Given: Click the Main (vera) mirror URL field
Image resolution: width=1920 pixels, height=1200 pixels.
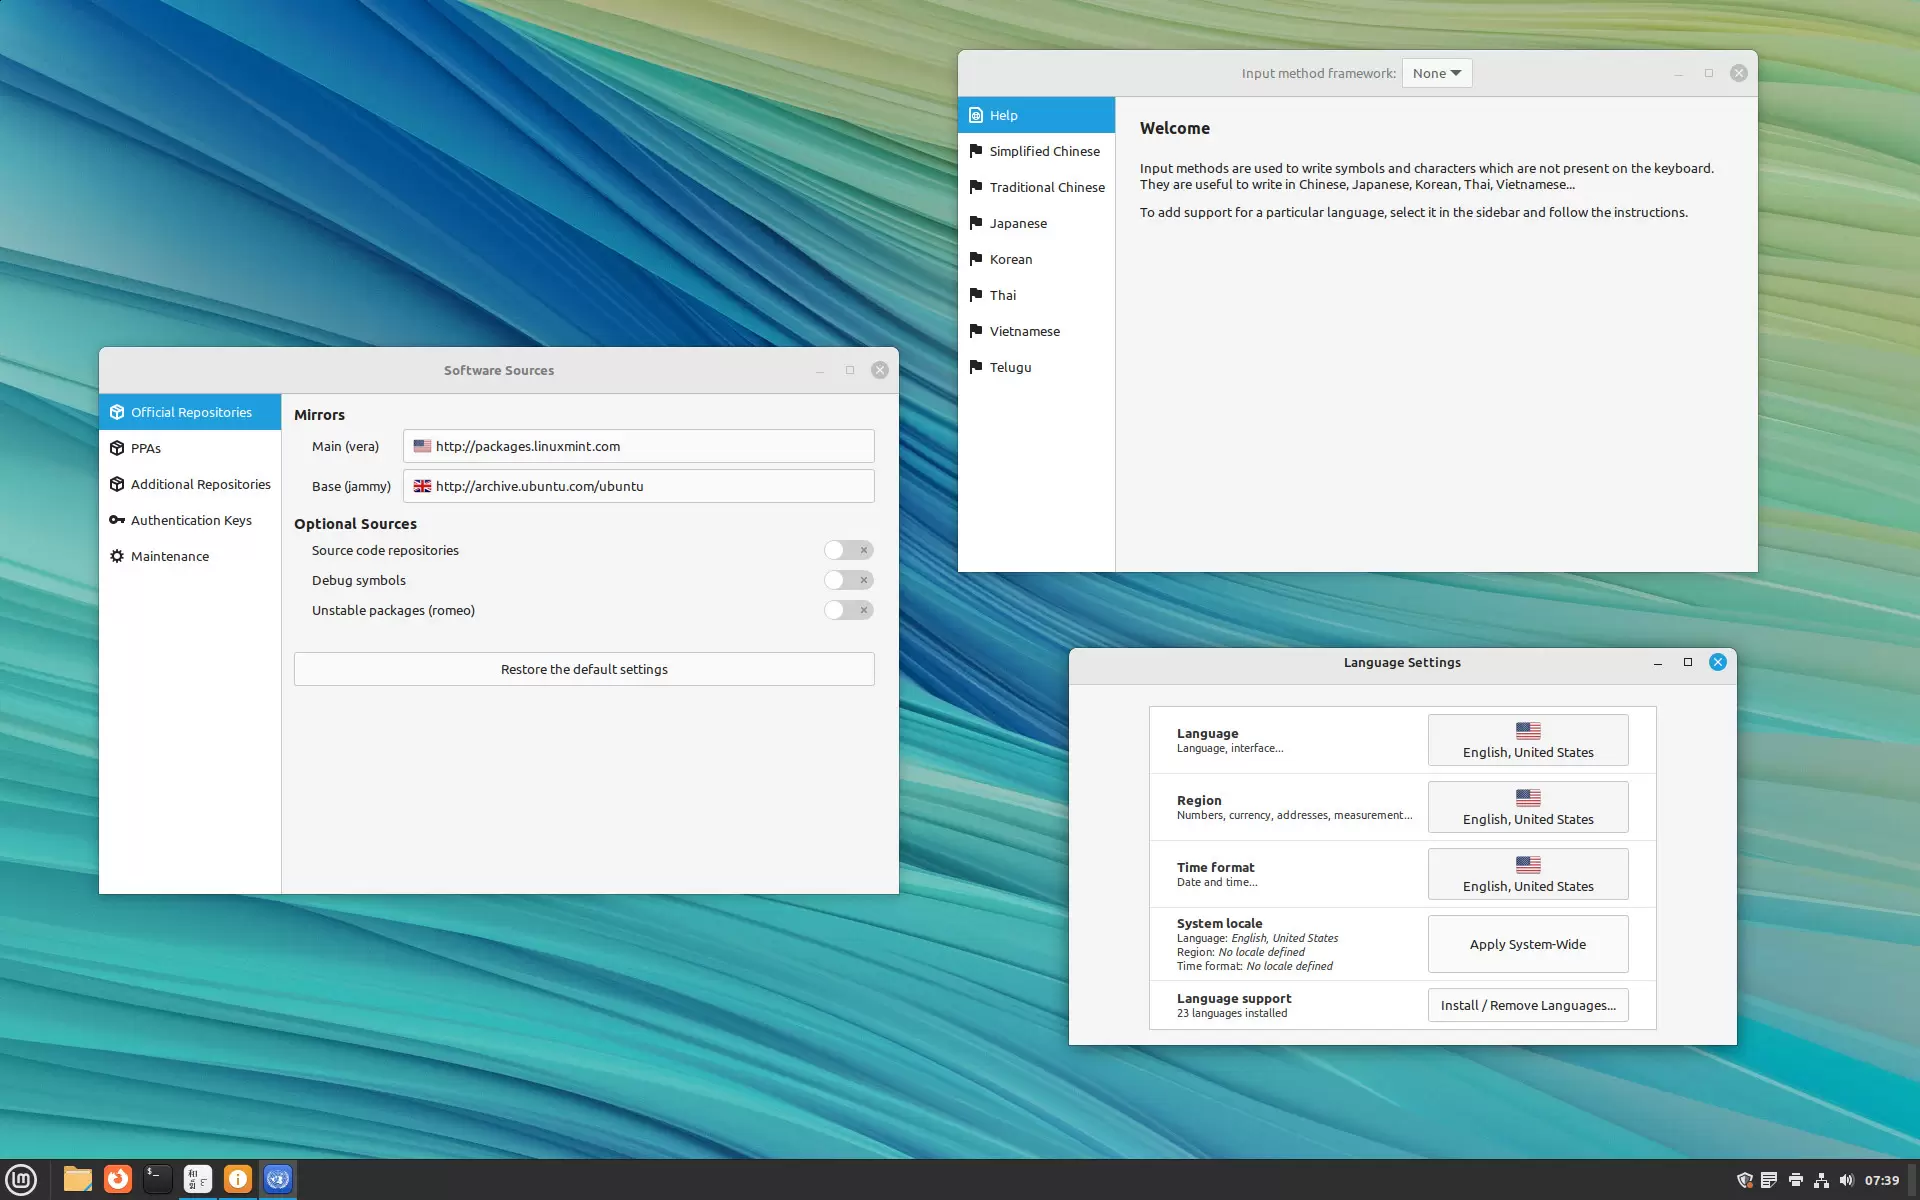Looking at the screenshot, I should [x=640, y=445].
